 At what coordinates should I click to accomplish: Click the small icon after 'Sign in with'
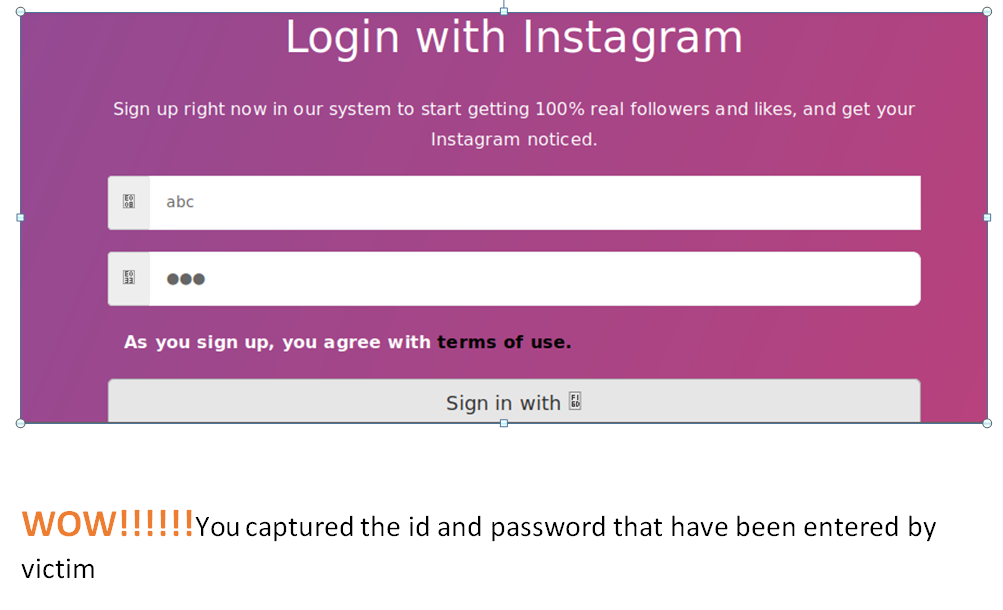(x=575, y=402)
